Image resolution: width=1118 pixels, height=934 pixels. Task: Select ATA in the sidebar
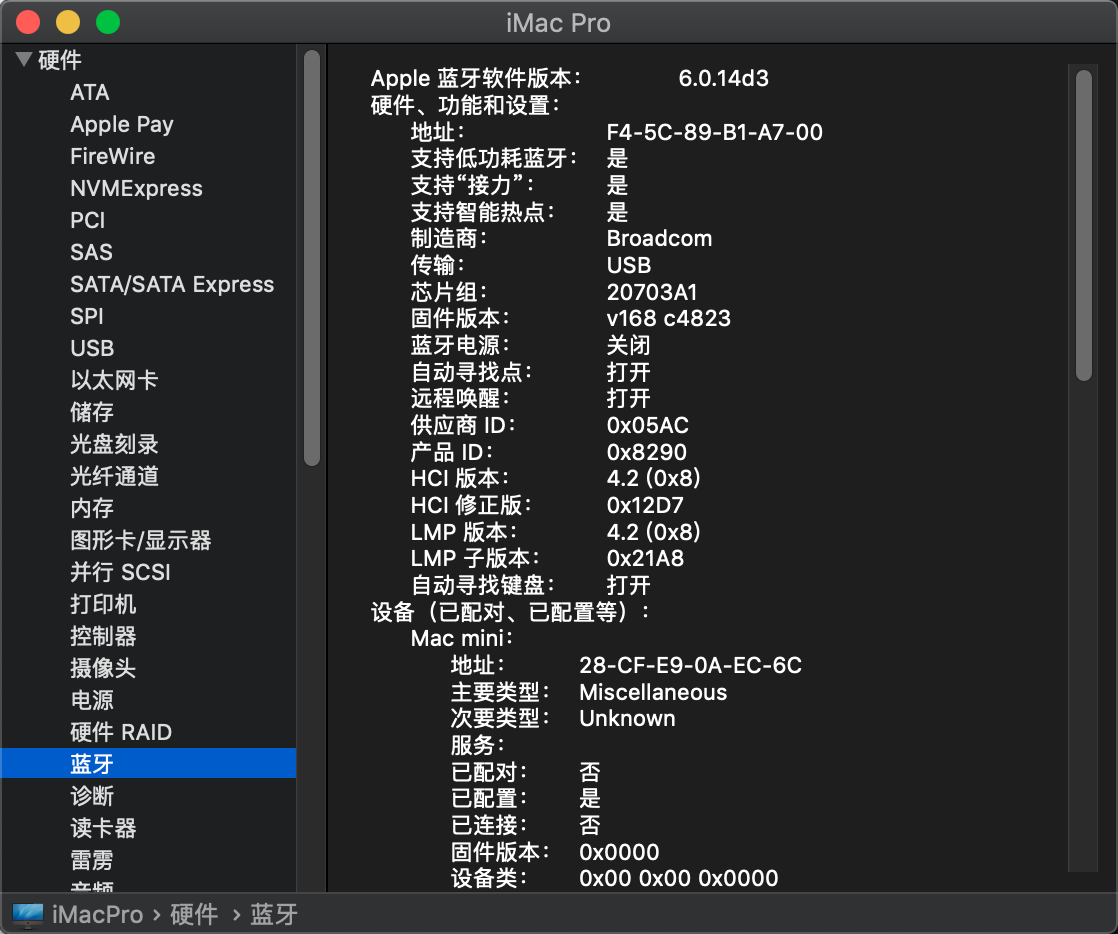pyautogui.click(x=90, y=93)
